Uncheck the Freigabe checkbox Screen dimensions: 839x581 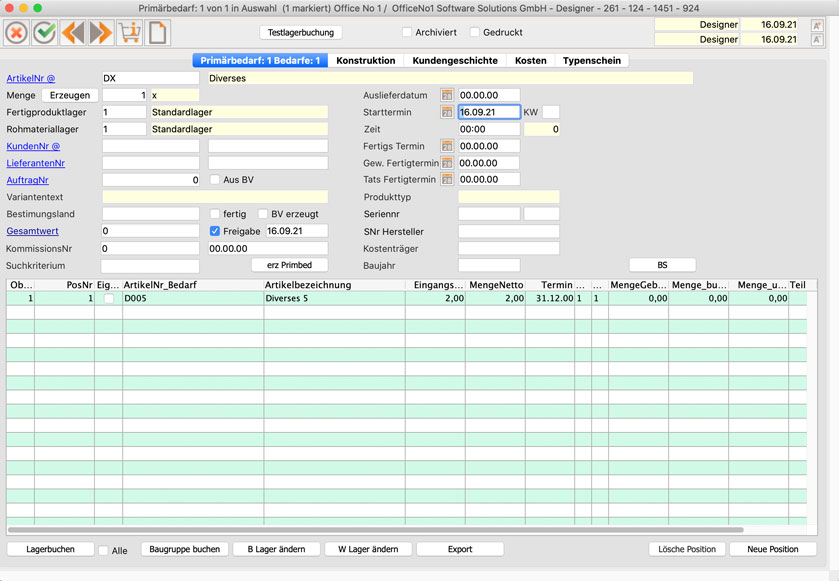(215, 231)
